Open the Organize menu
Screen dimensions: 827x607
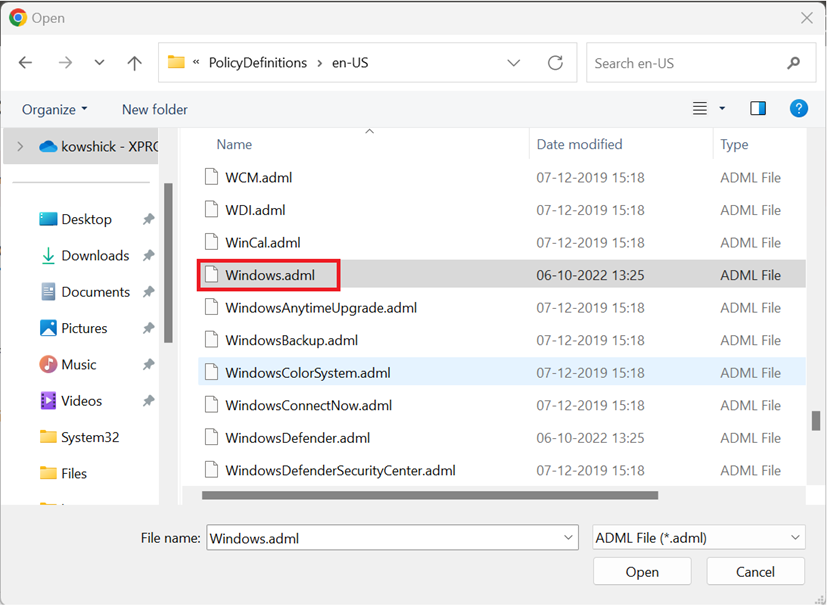click(54, 109)
